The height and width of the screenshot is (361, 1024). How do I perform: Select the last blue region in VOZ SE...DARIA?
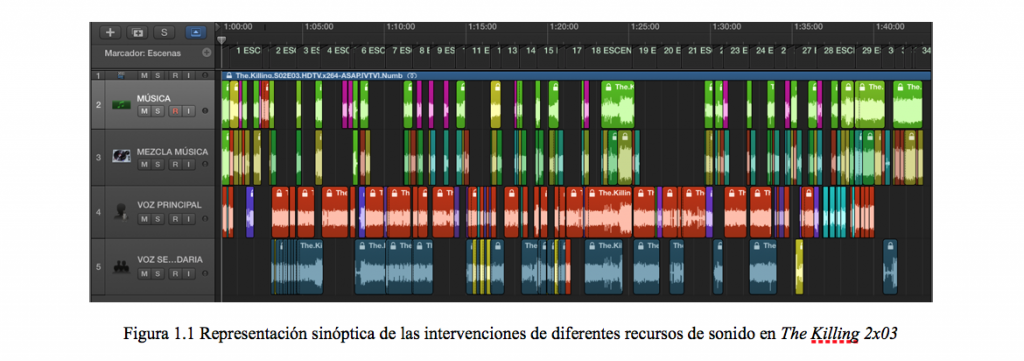[890, 266]
